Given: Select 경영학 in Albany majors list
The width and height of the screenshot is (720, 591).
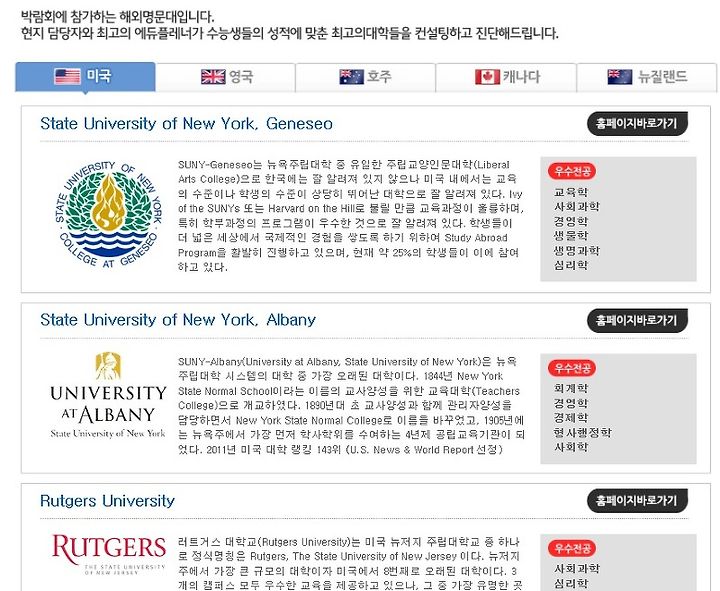Looking at the screenshot, I should click(571, 403).
